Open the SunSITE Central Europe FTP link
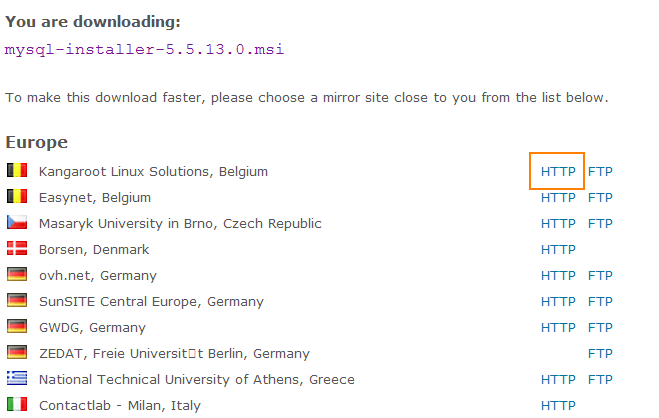 [x=600, y=301]
